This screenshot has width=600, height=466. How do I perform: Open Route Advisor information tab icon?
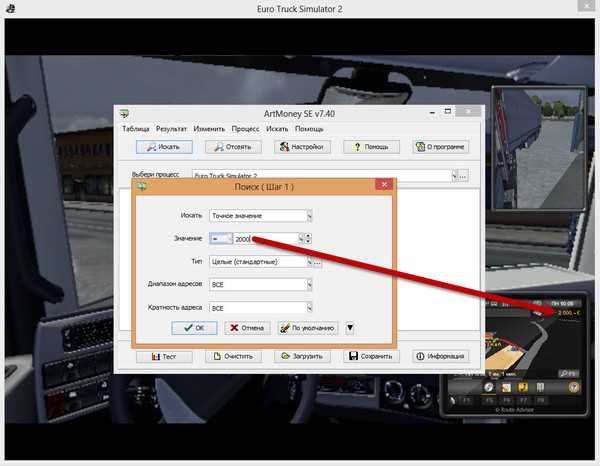(540, 388)
